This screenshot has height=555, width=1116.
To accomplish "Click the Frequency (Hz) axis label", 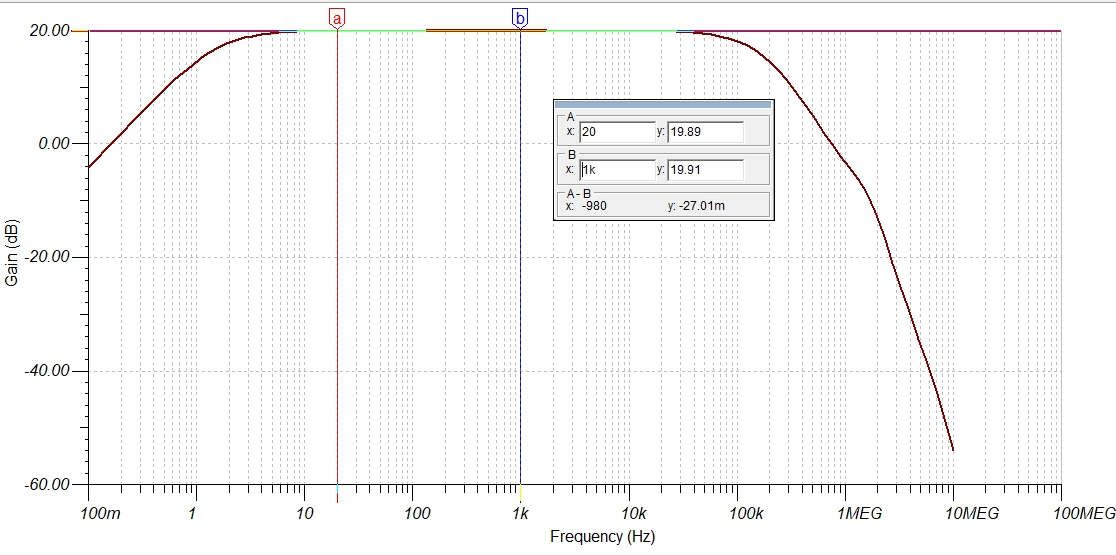I will point(602,536).
